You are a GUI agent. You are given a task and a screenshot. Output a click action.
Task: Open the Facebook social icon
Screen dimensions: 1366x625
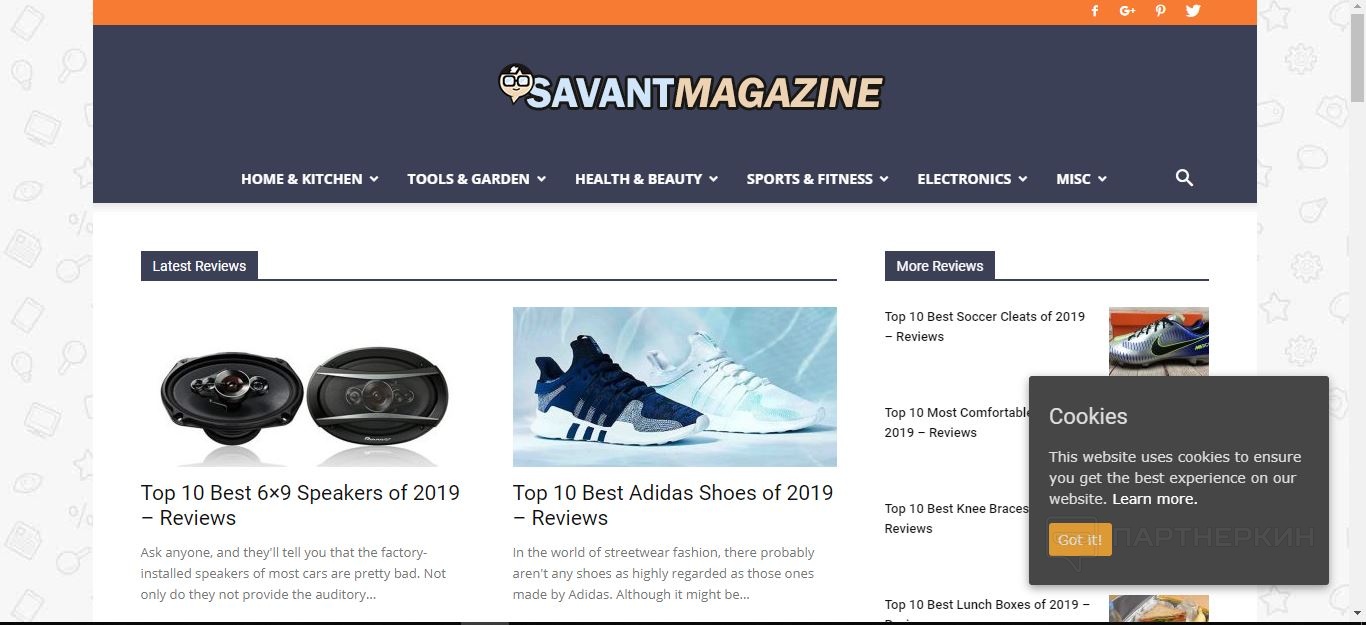coord(1095,11)
